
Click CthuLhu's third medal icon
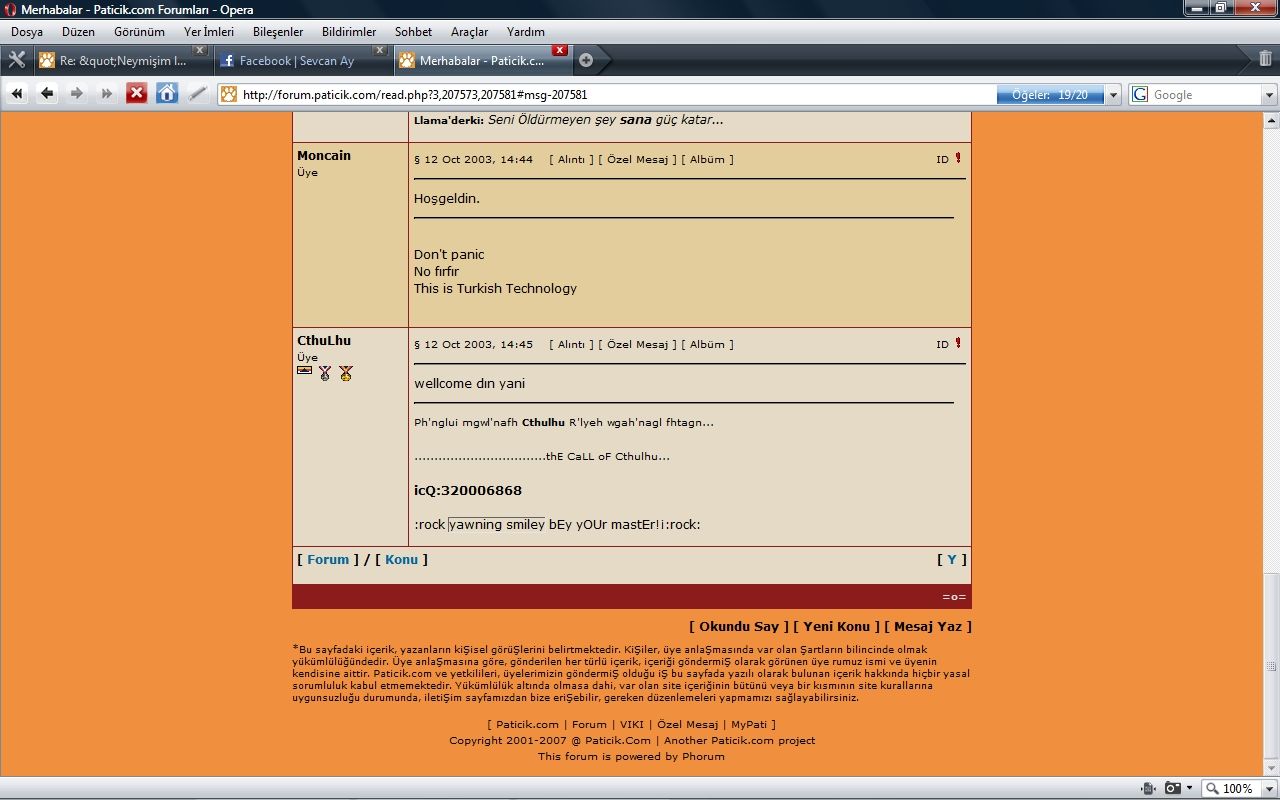pos(345,373)
